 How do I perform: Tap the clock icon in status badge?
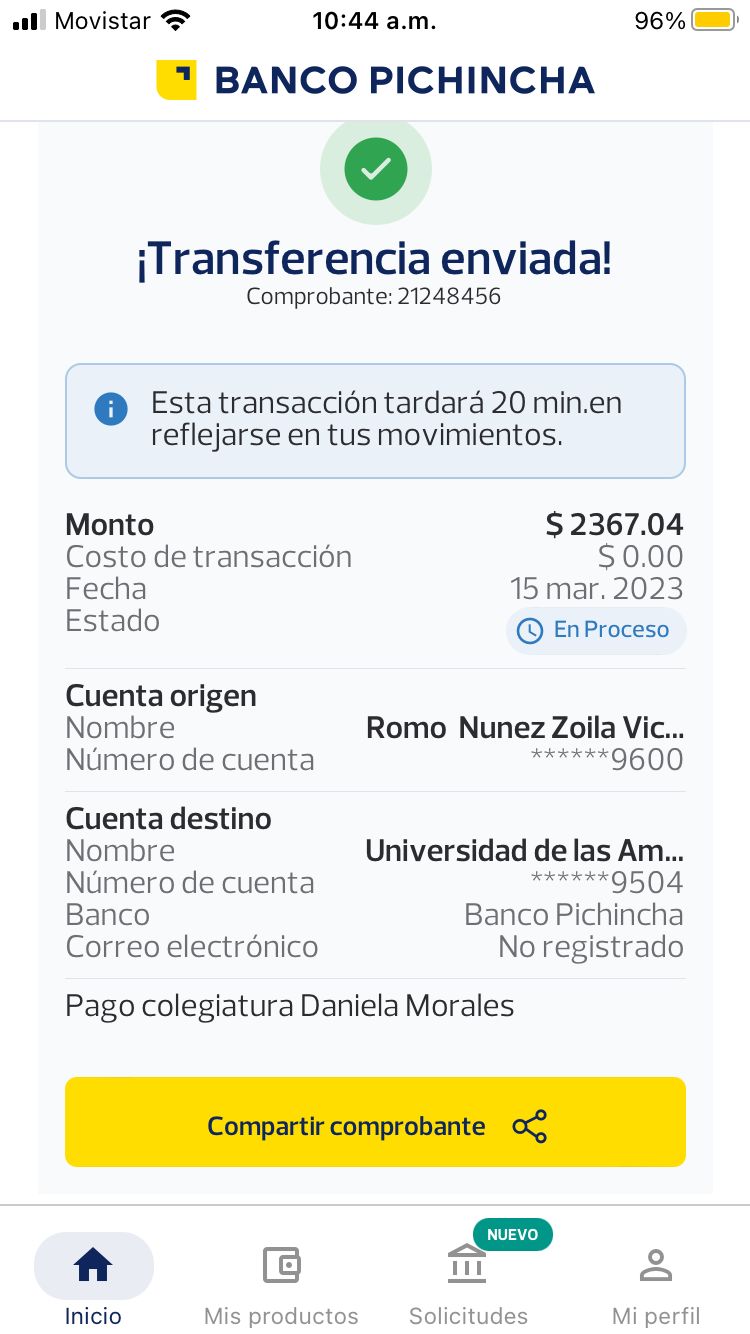pyautogui.click(x=529, y=630)
